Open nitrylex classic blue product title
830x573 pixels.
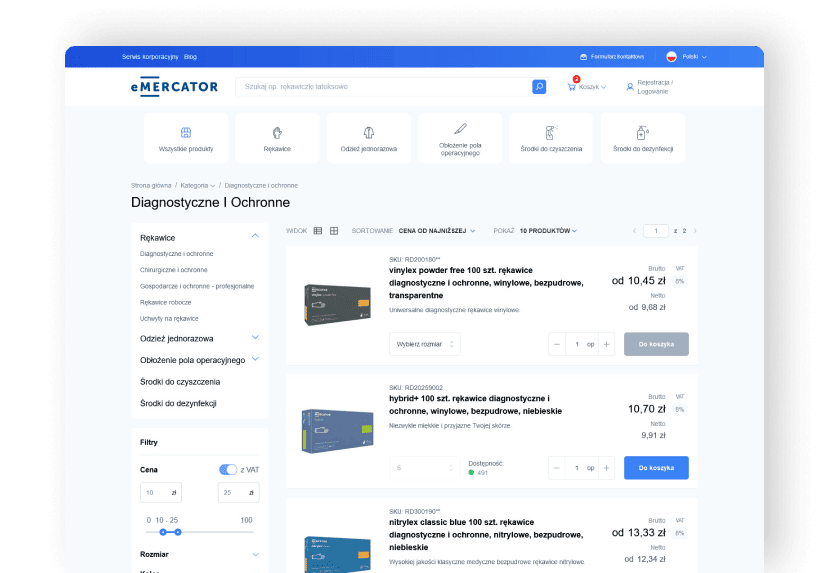486,535
